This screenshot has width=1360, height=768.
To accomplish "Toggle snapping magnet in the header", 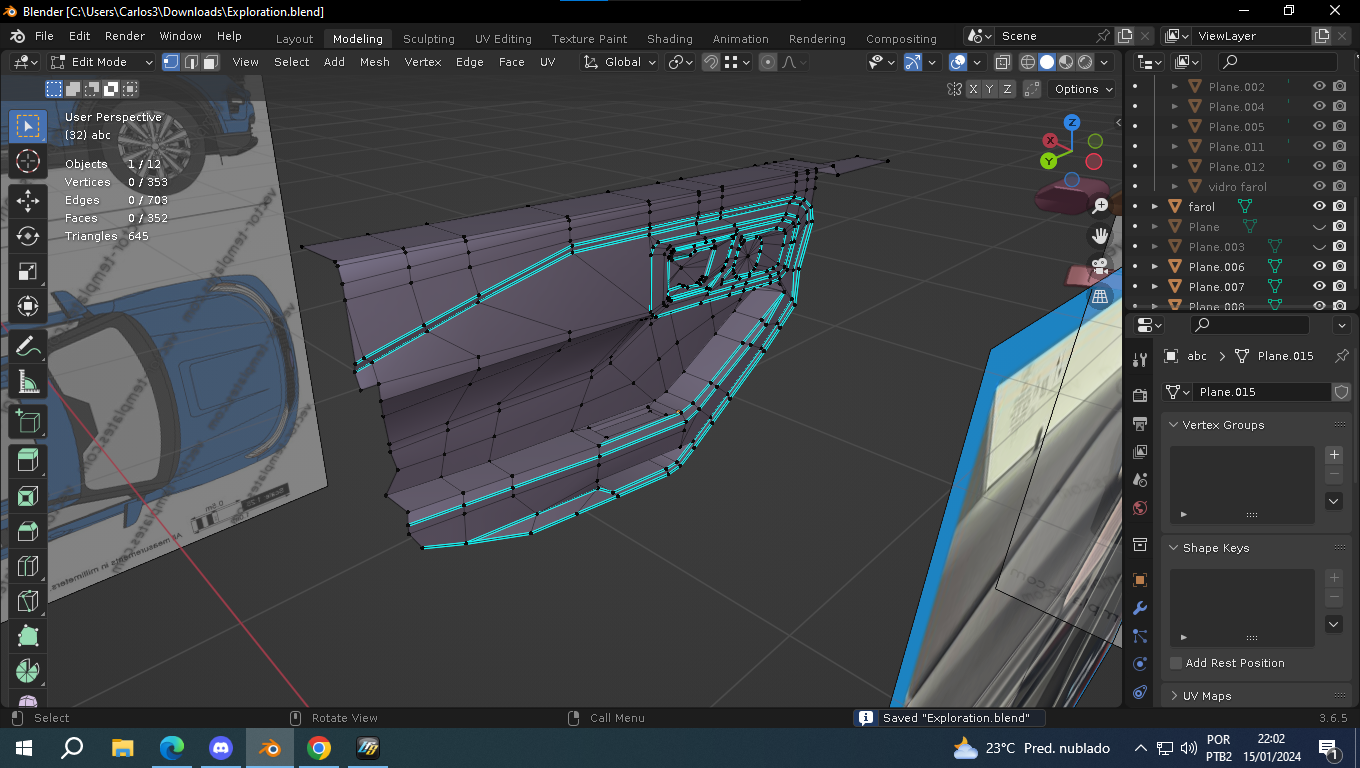I will tap(710, 62).
